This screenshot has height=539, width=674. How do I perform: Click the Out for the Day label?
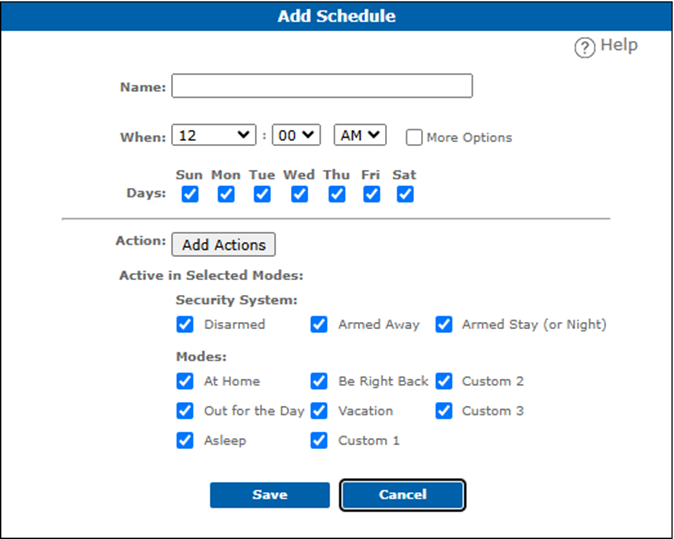point(254,411)
